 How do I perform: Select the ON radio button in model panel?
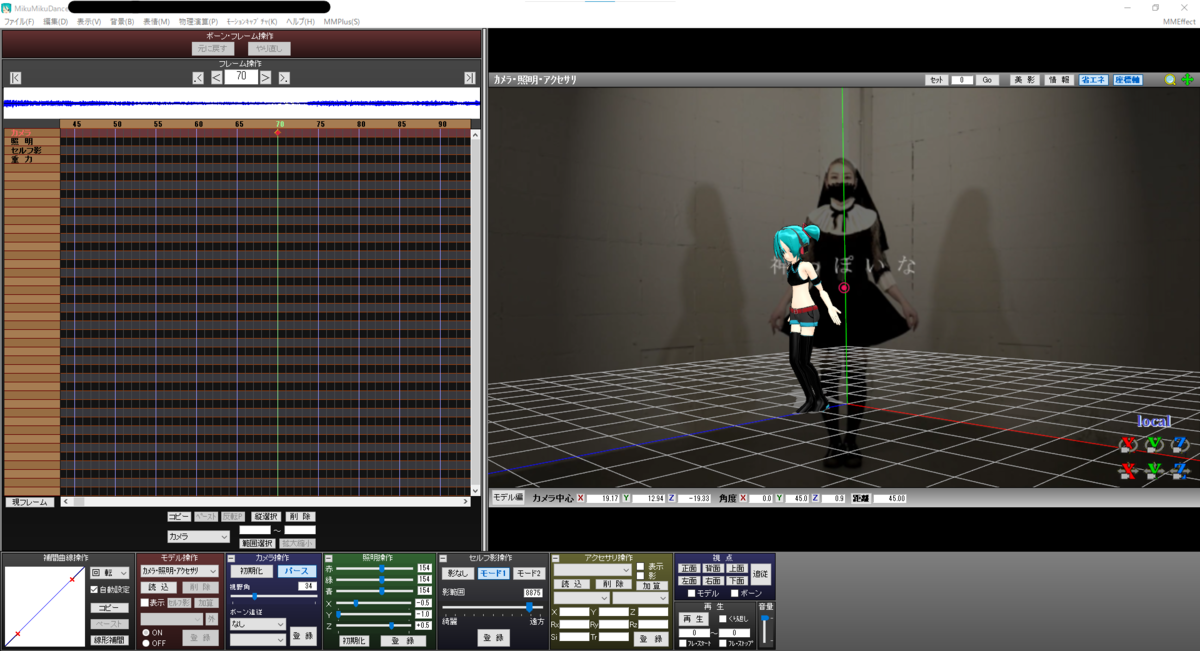coord(145,632)
